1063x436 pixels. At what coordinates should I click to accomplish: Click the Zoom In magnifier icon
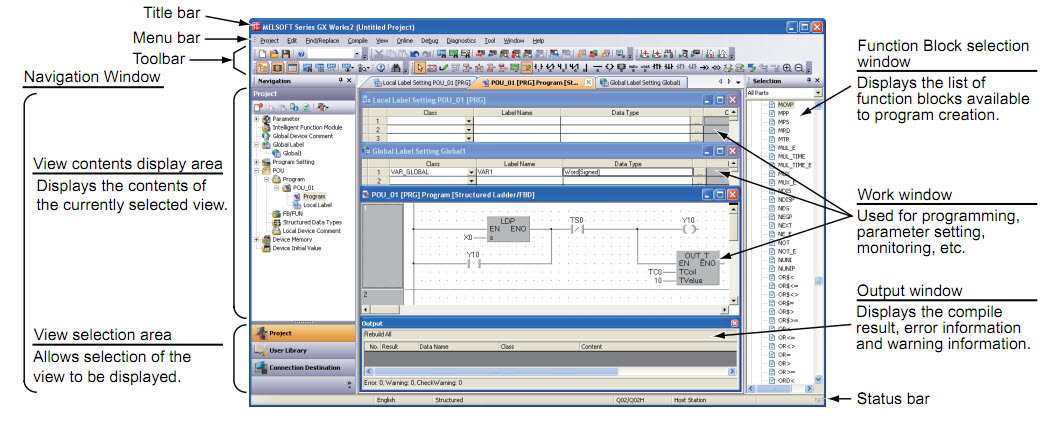point(788,68)
